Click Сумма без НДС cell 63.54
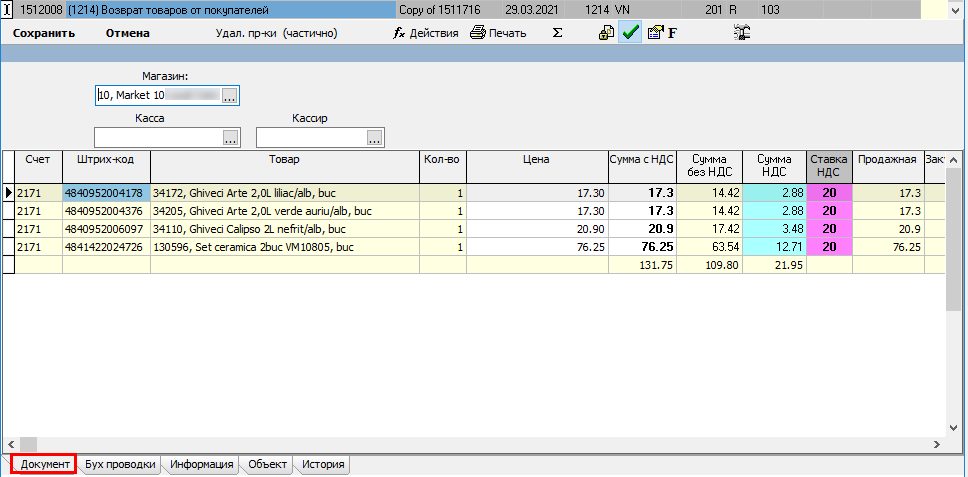The image size is (968, 477). pos(709,247)
